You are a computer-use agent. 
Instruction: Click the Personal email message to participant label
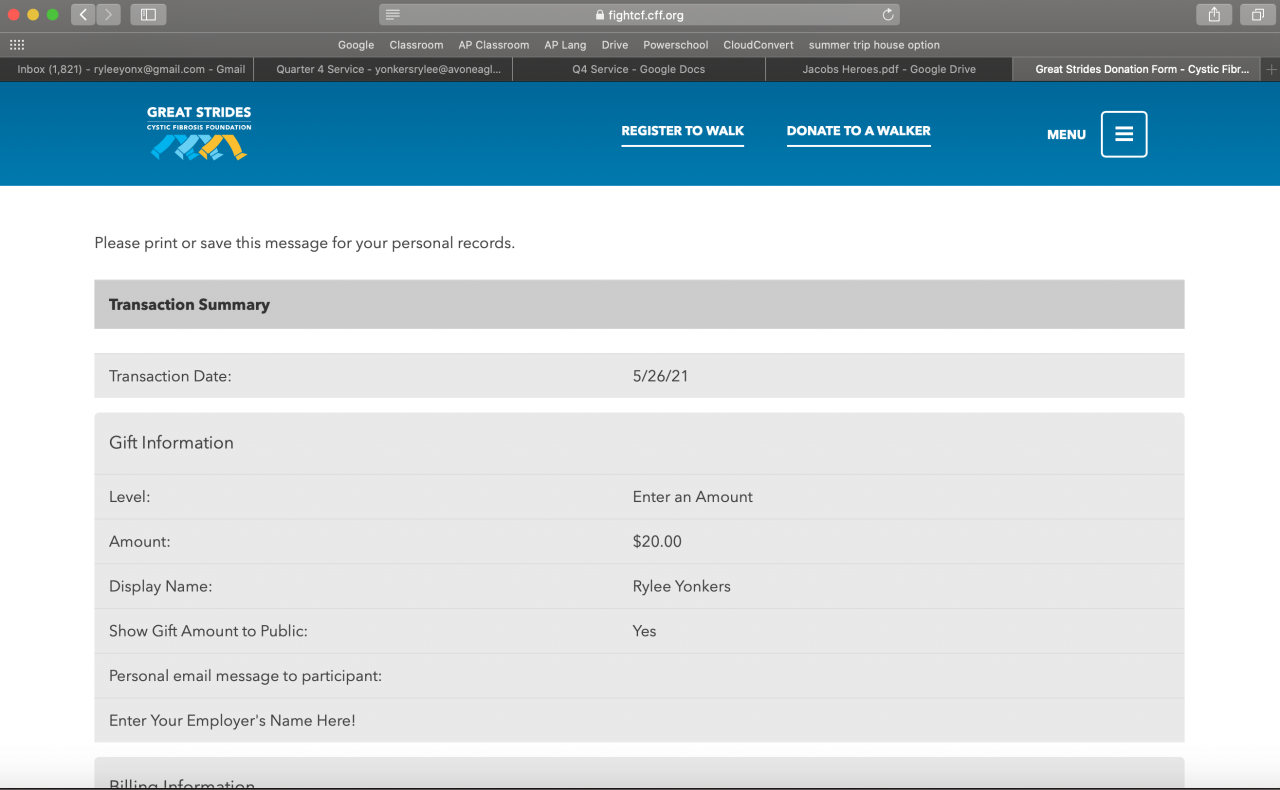click(x=245, y=676)
